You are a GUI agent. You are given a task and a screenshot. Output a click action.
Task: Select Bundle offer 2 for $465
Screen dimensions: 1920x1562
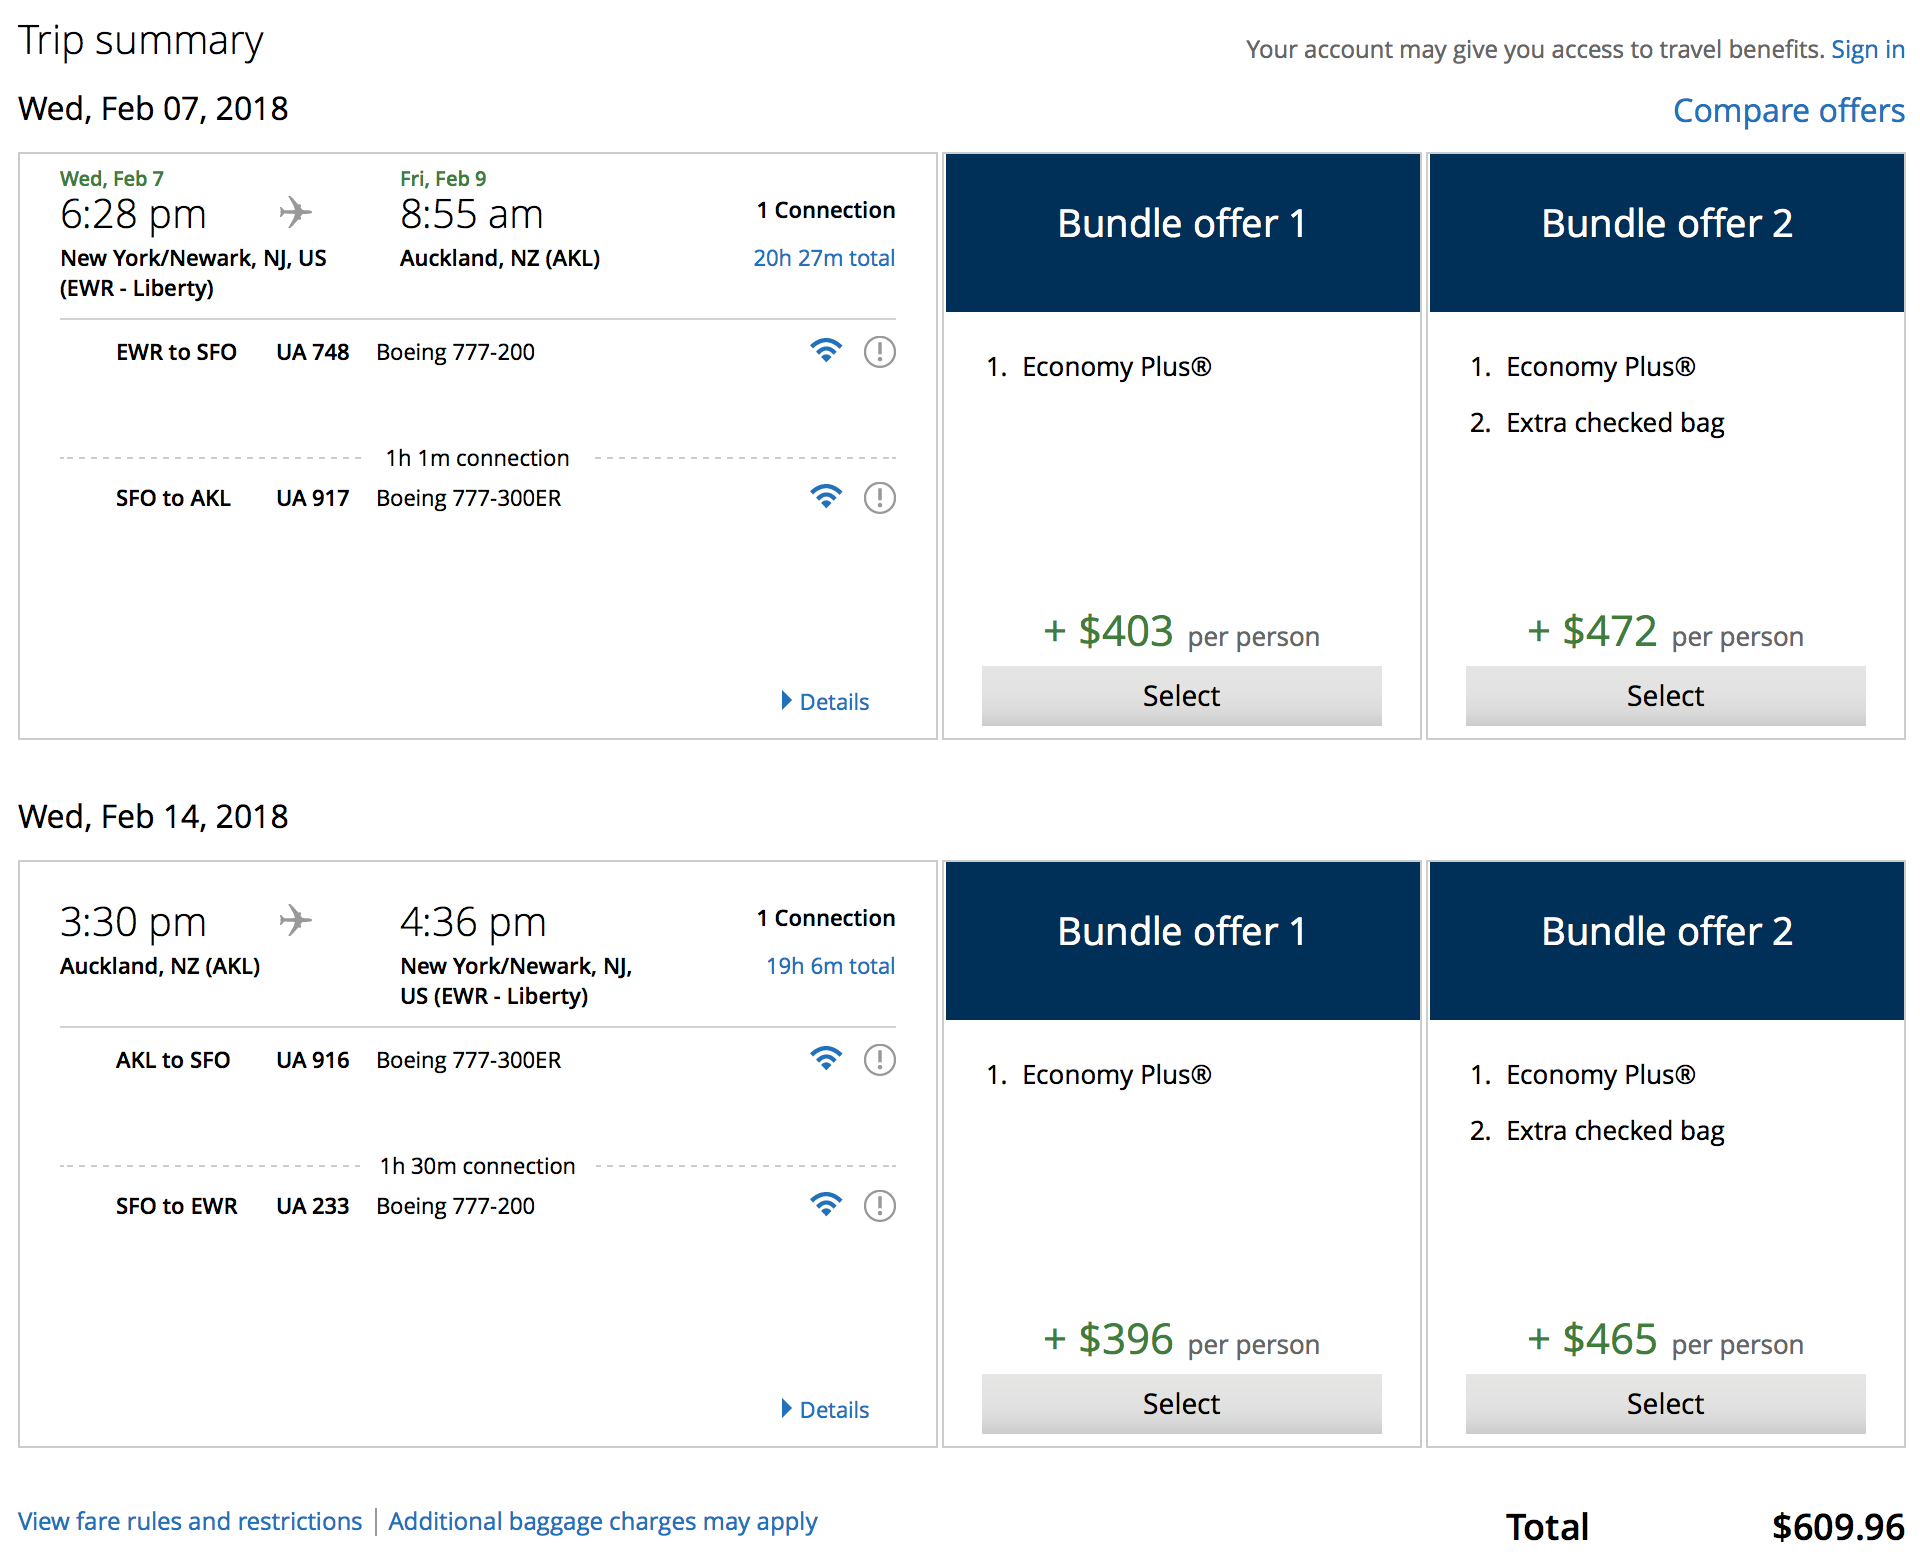pos(1665,1404)
